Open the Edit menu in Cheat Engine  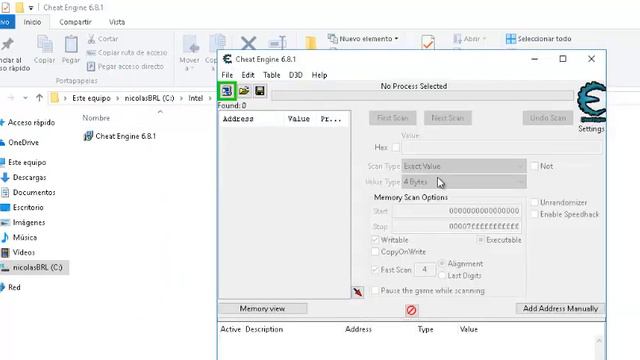point(248,75)
